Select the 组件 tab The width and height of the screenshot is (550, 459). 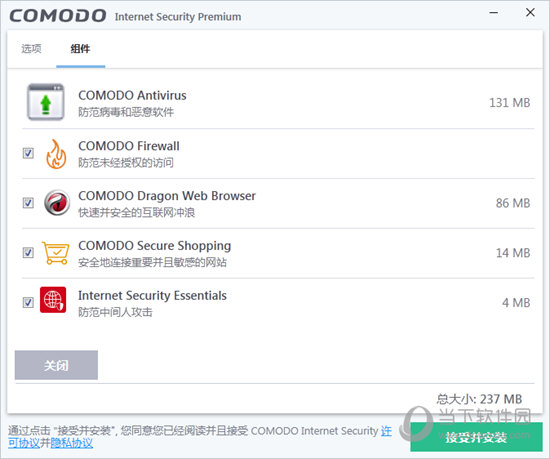pos(80,49)
